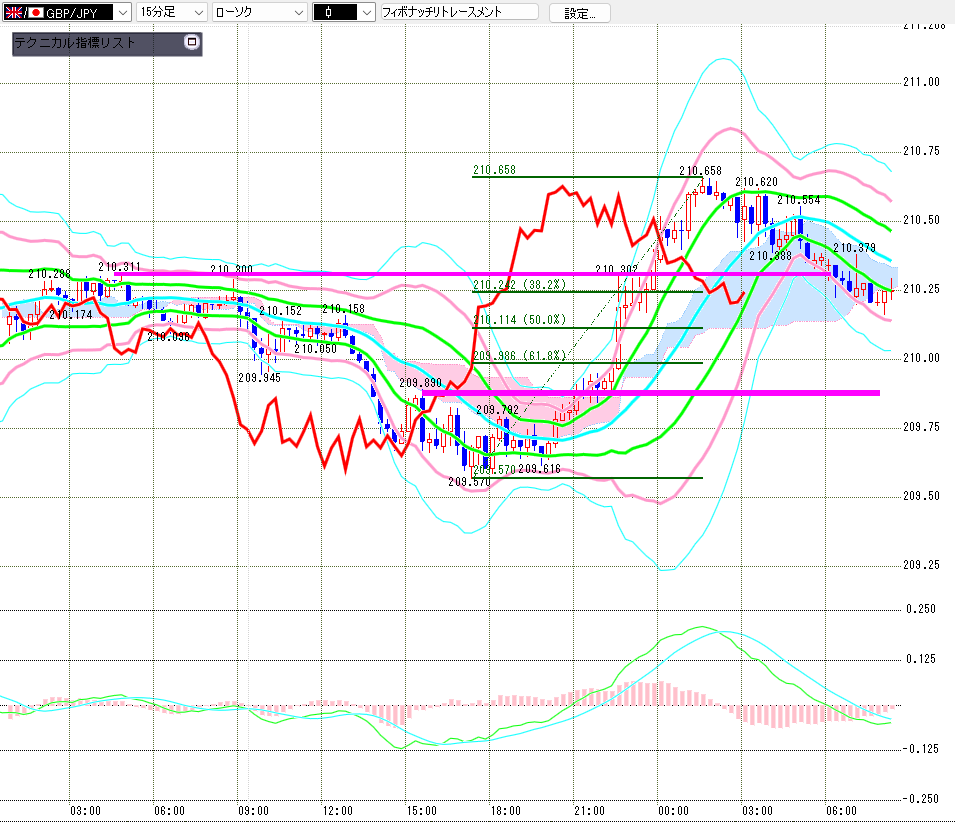Screen dimensions: 955x822
Task: Click the 21:00 time axis label
Action: tap(590, 811)
